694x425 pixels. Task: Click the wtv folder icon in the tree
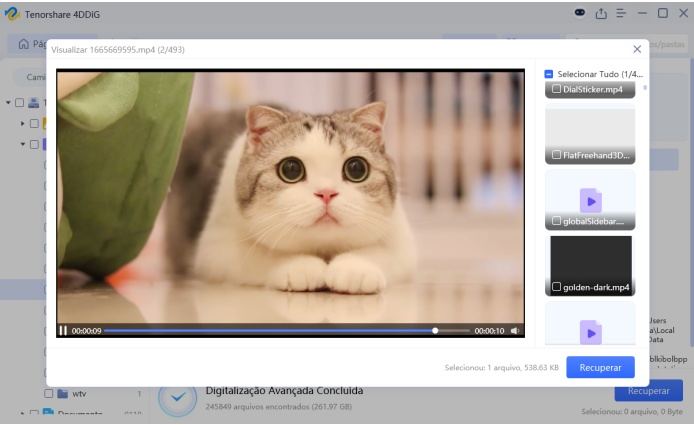pyautogui.click(x=62, y=394)
